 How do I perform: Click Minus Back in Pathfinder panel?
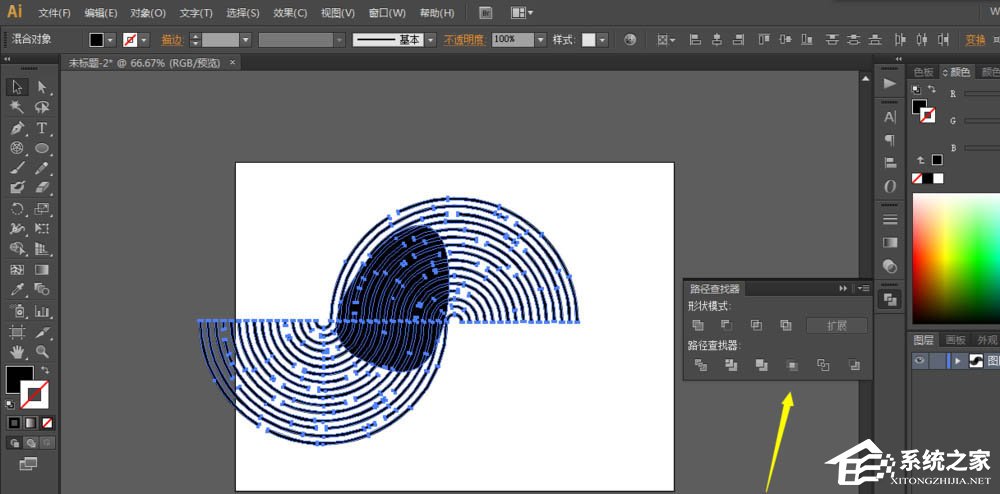tap(853, 365)
